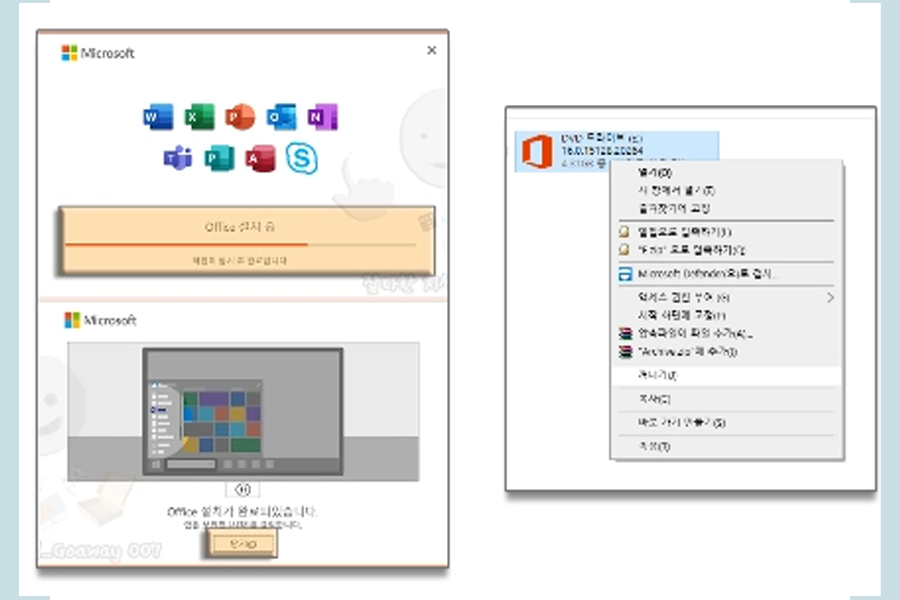Click the Skype app icon
This screenshot has width=900, height=600.
point(301,158)
